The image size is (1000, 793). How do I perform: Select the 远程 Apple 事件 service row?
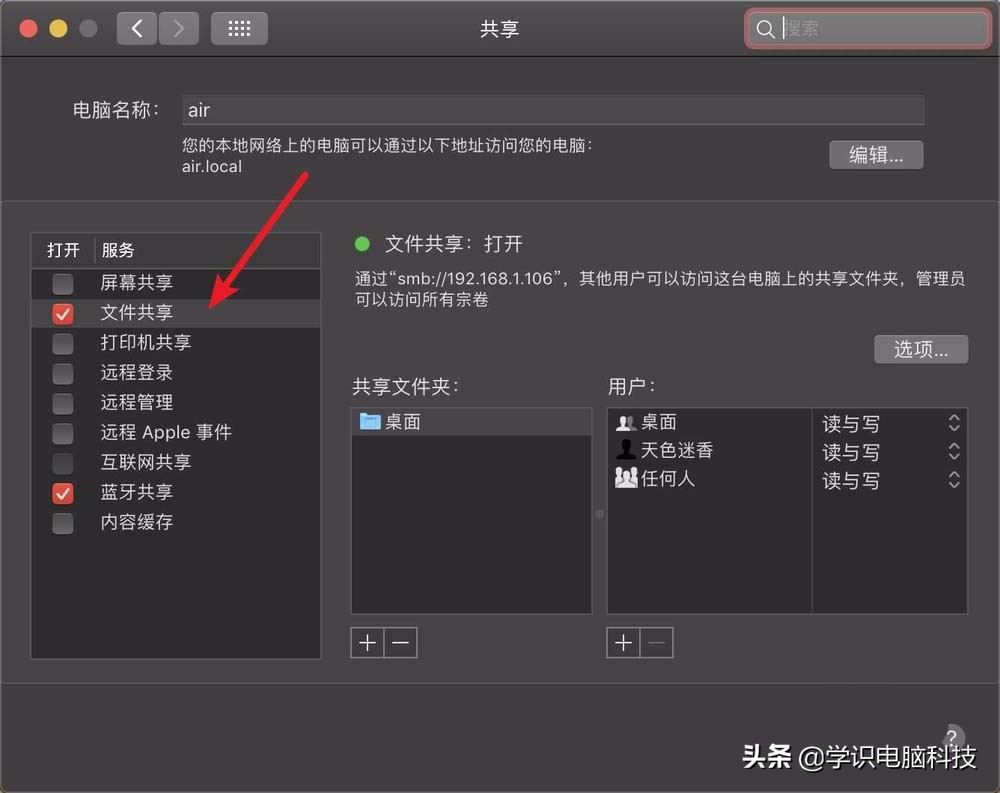[x=176, y=433]
